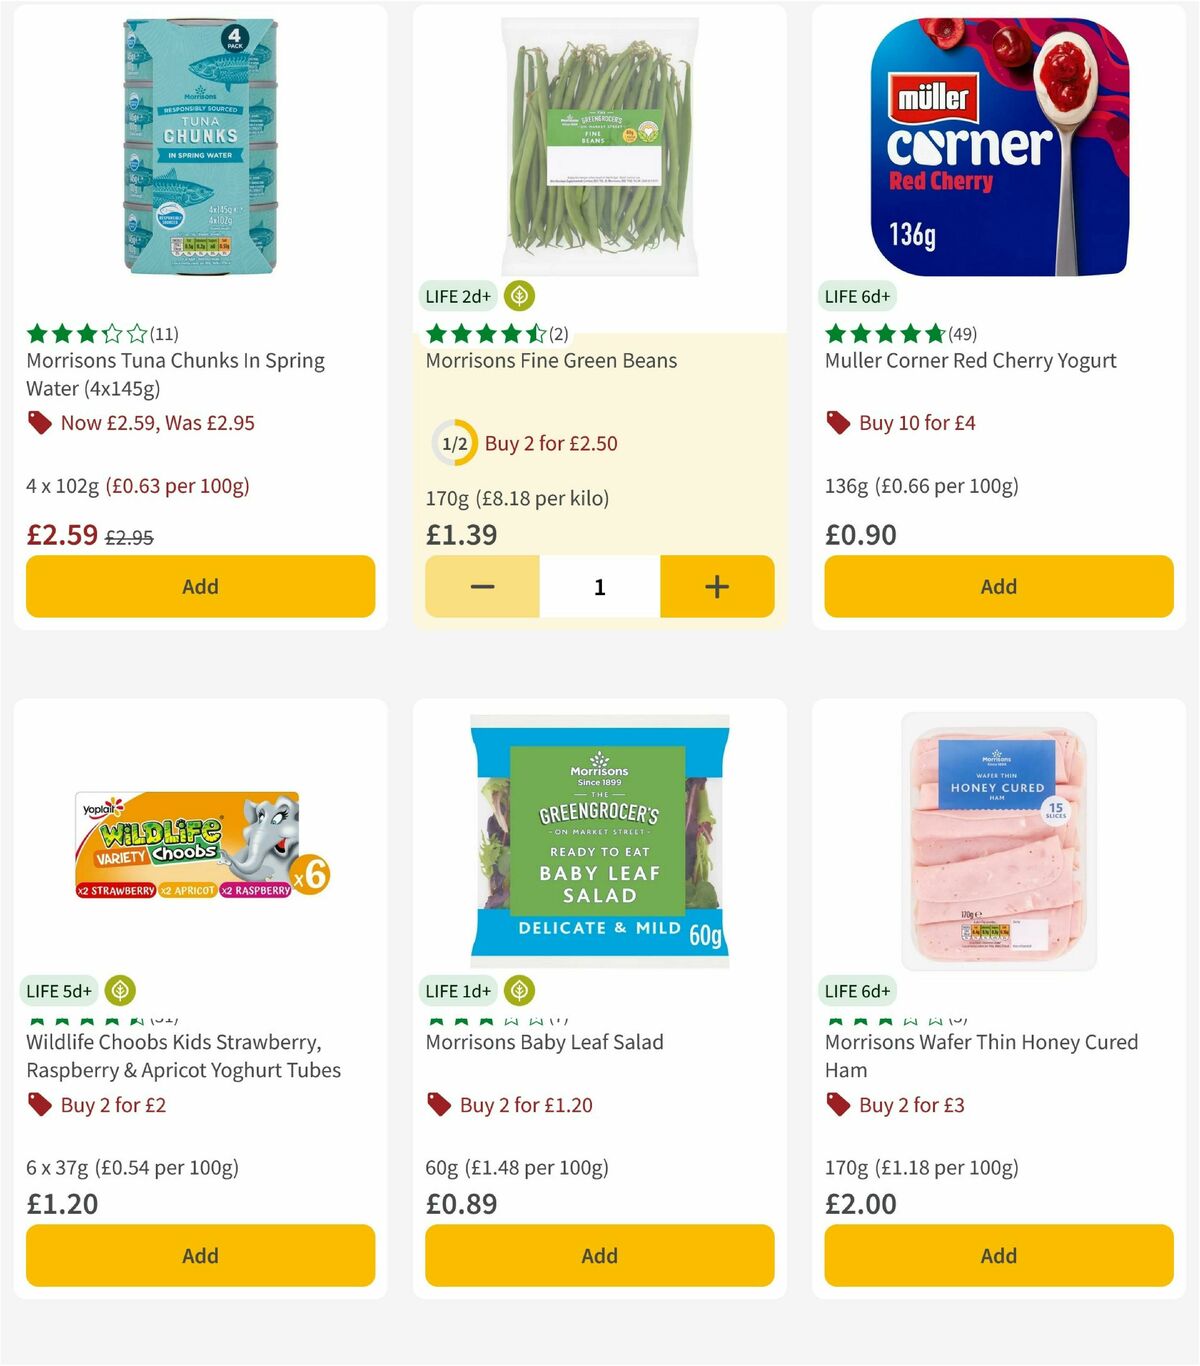The width and height of the screenshot is (1200, 1366).
Task: Add Morrisons Baby Leaf Salad to basket
Action: (599, 1255)
